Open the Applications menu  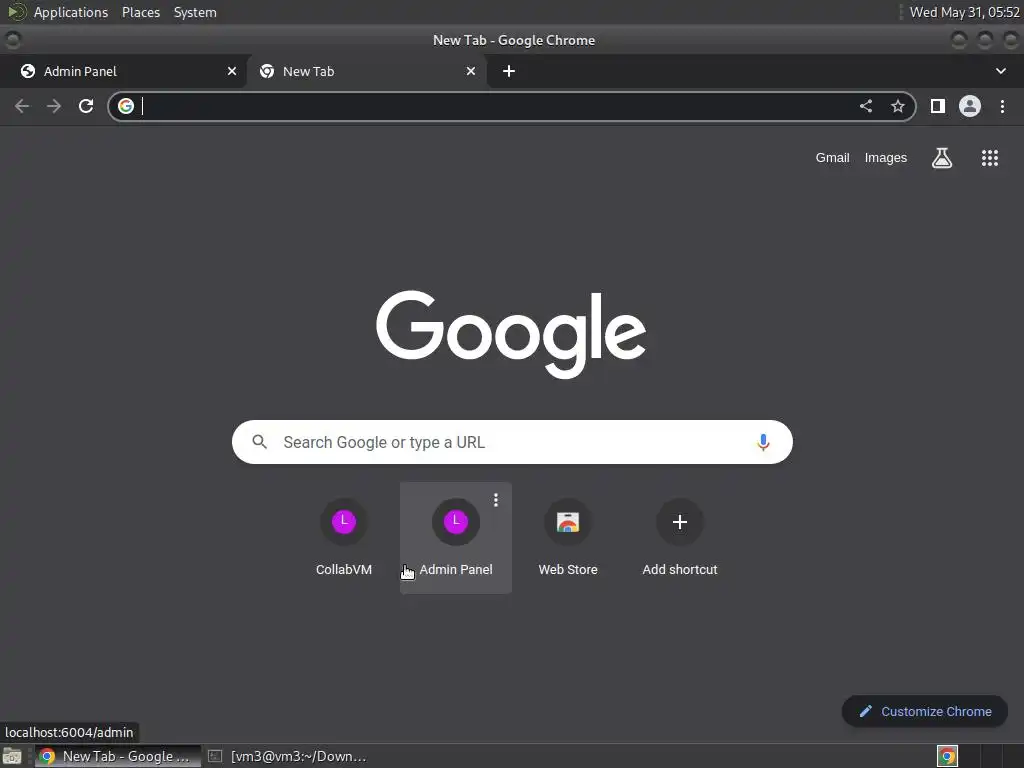pyautogui.click(x=71, y=12)
